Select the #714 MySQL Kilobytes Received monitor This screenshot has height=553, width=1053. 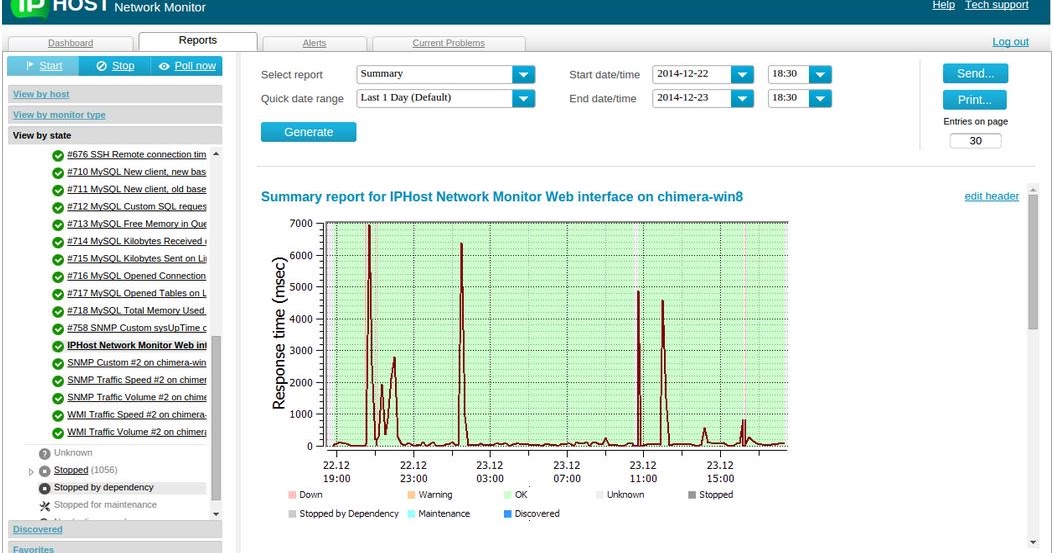[137, 241]
